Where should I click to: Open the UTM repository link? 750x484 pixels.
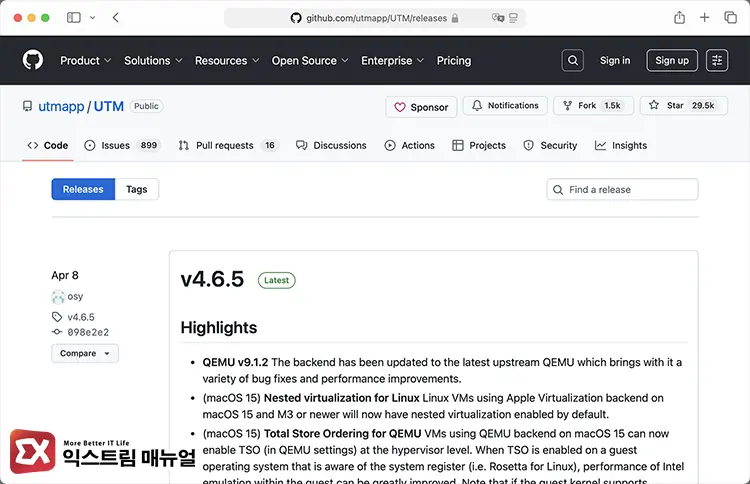tap(109, 106)
